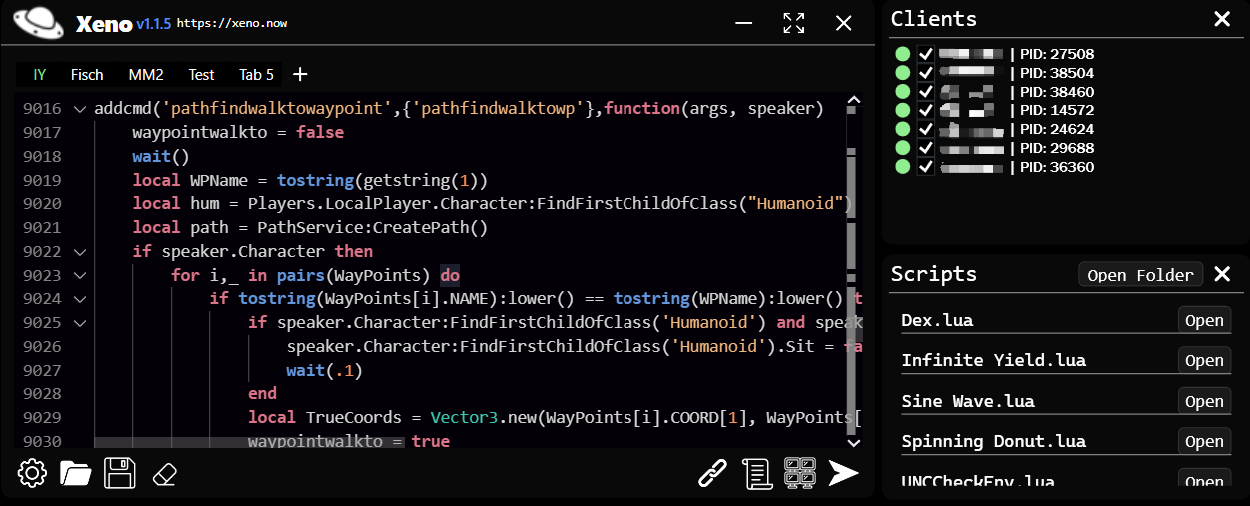1250x506 pixels.
Task: Deselect the client with PID 36360
Action: coord(926,167)
